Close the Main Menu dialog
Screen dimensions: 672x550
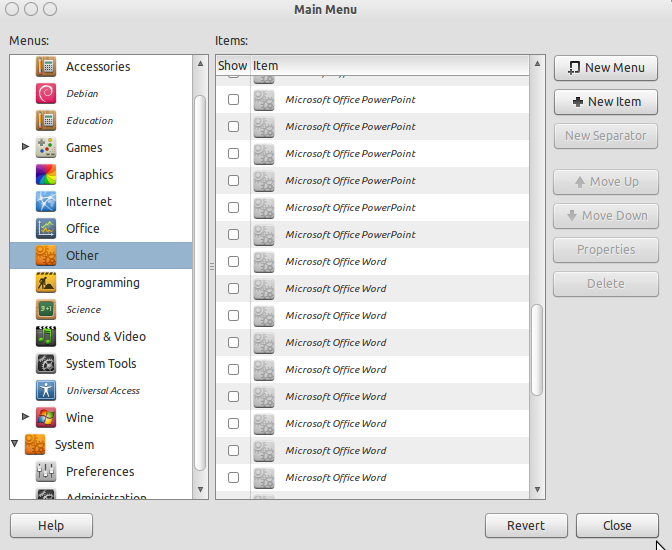coord(617,526)
